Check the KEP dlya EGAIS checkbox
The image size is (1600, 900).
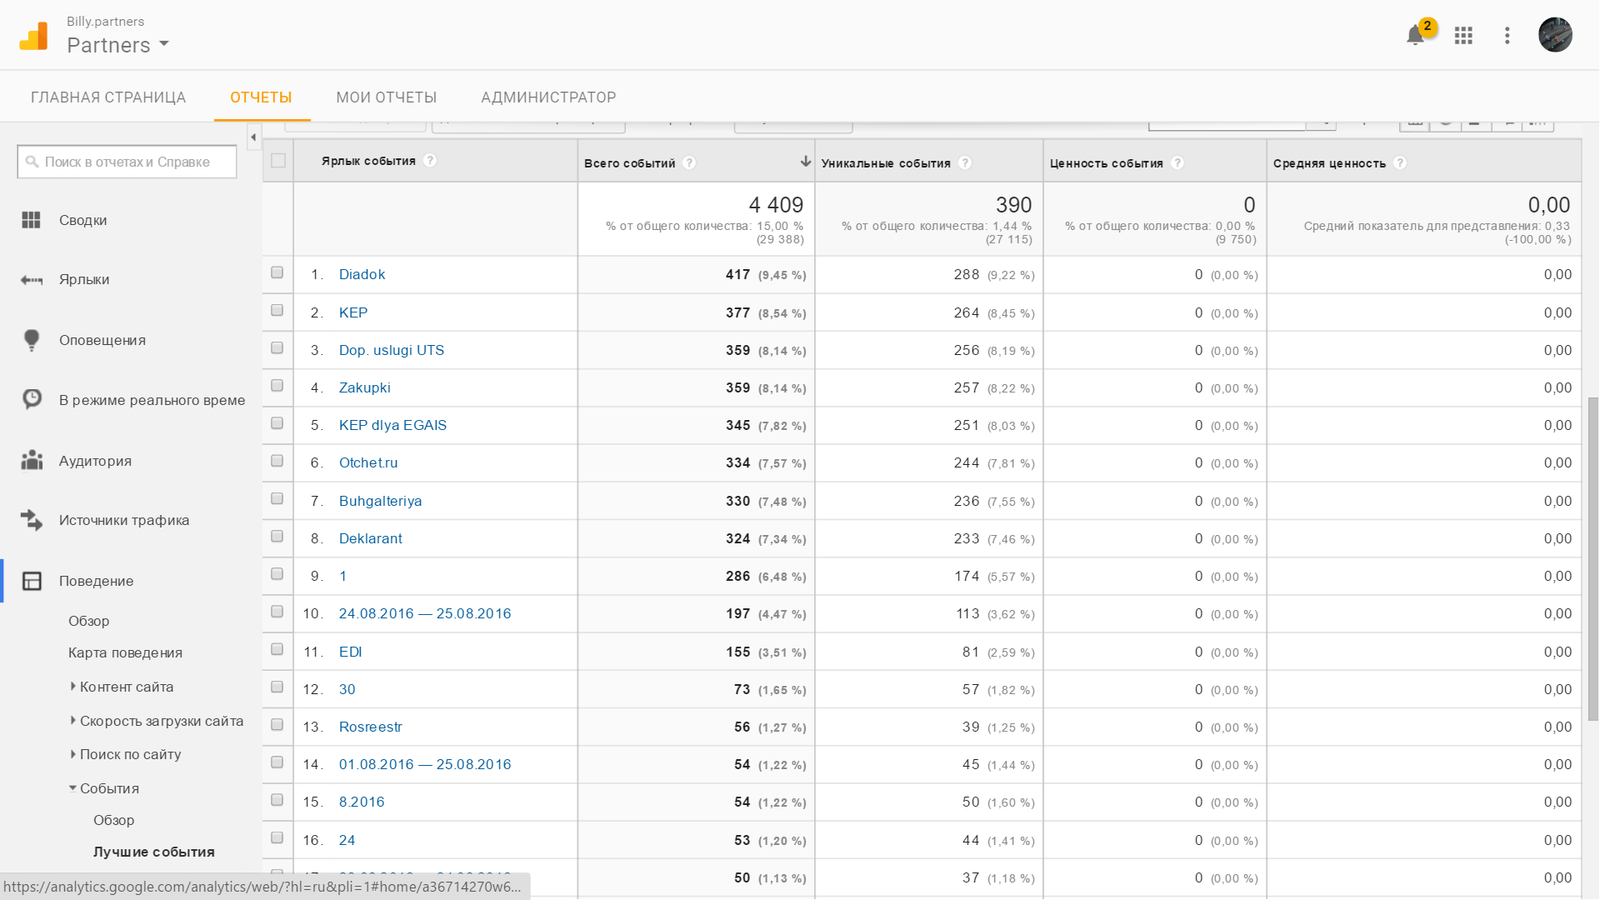(277, 424)
